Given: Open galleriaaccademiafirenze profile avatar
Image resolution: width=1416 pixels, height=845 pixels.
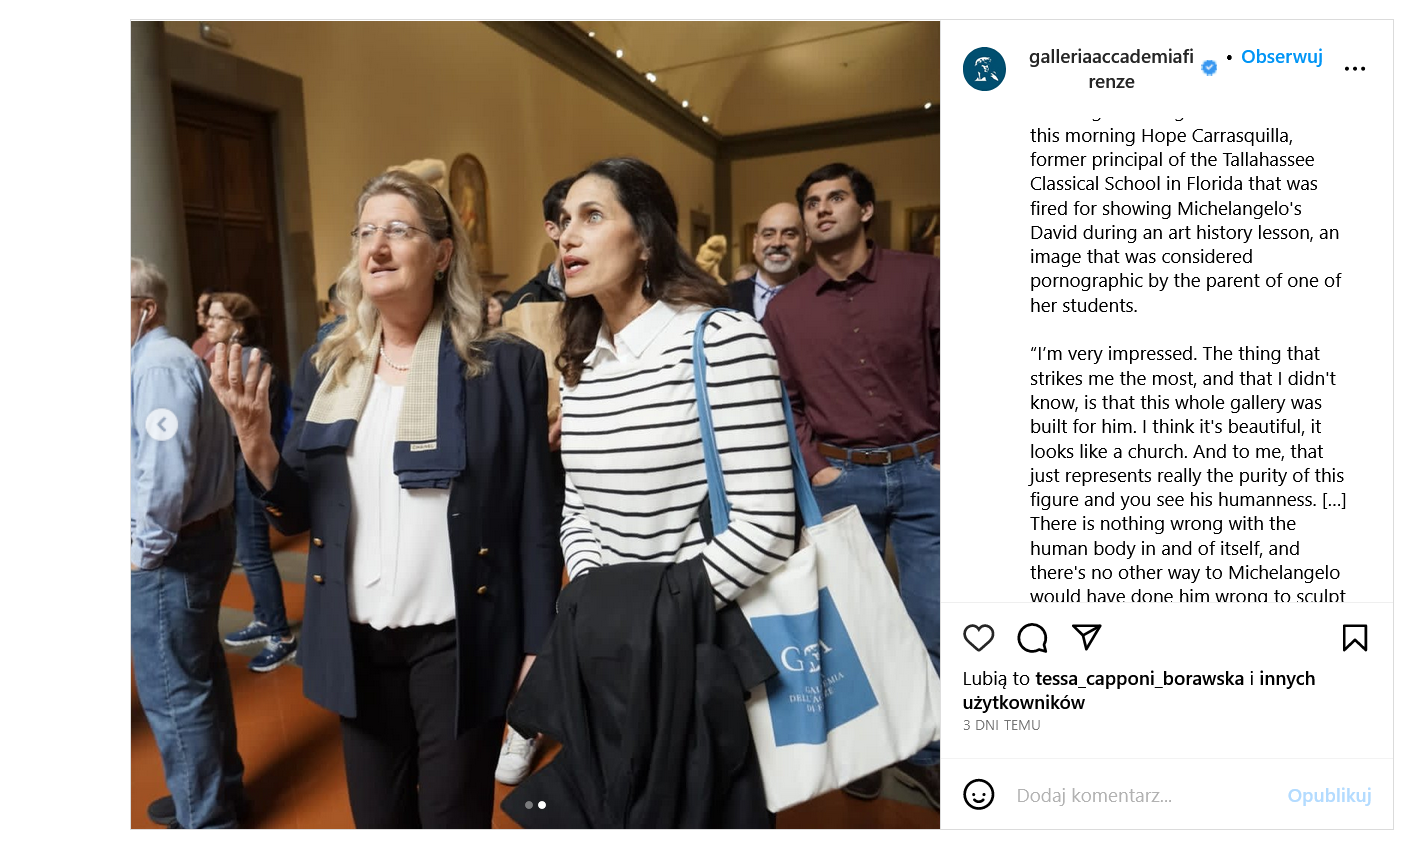Looking at the screenshot, I should pos(984,69).
